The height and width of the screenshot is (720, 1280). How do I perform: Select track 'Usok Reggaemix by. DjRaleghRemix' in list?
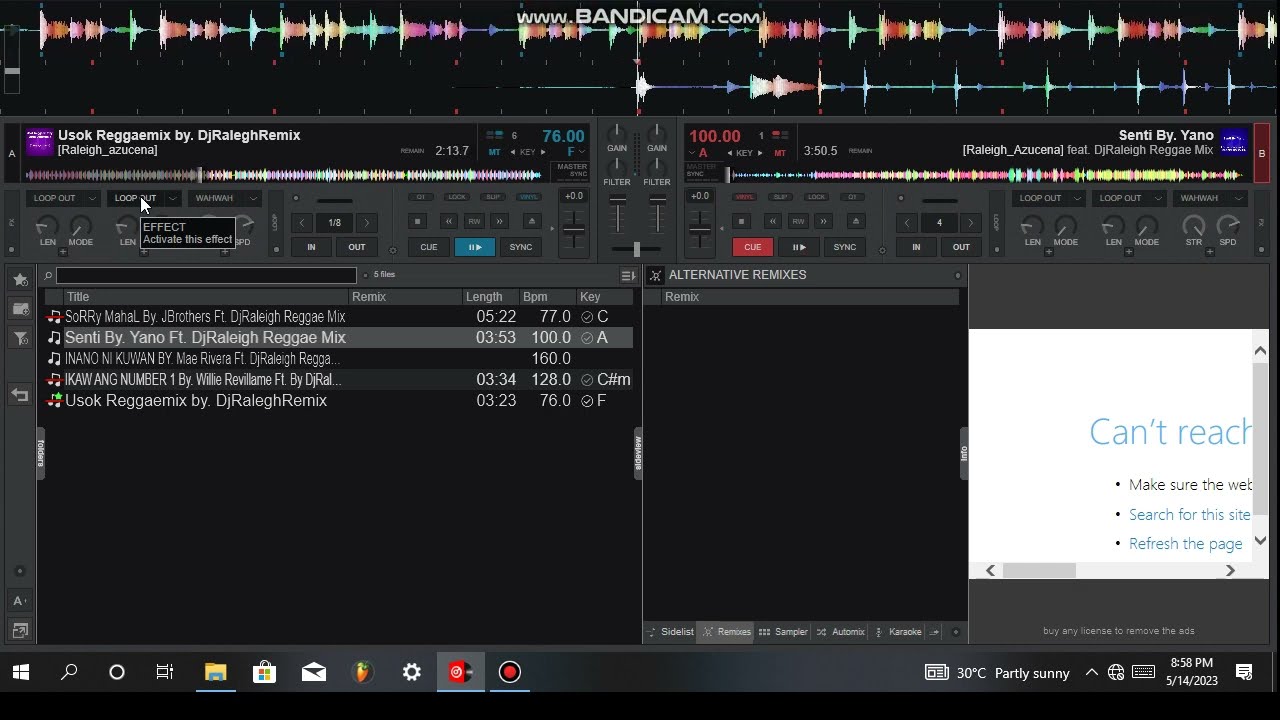tap(340, 400)
